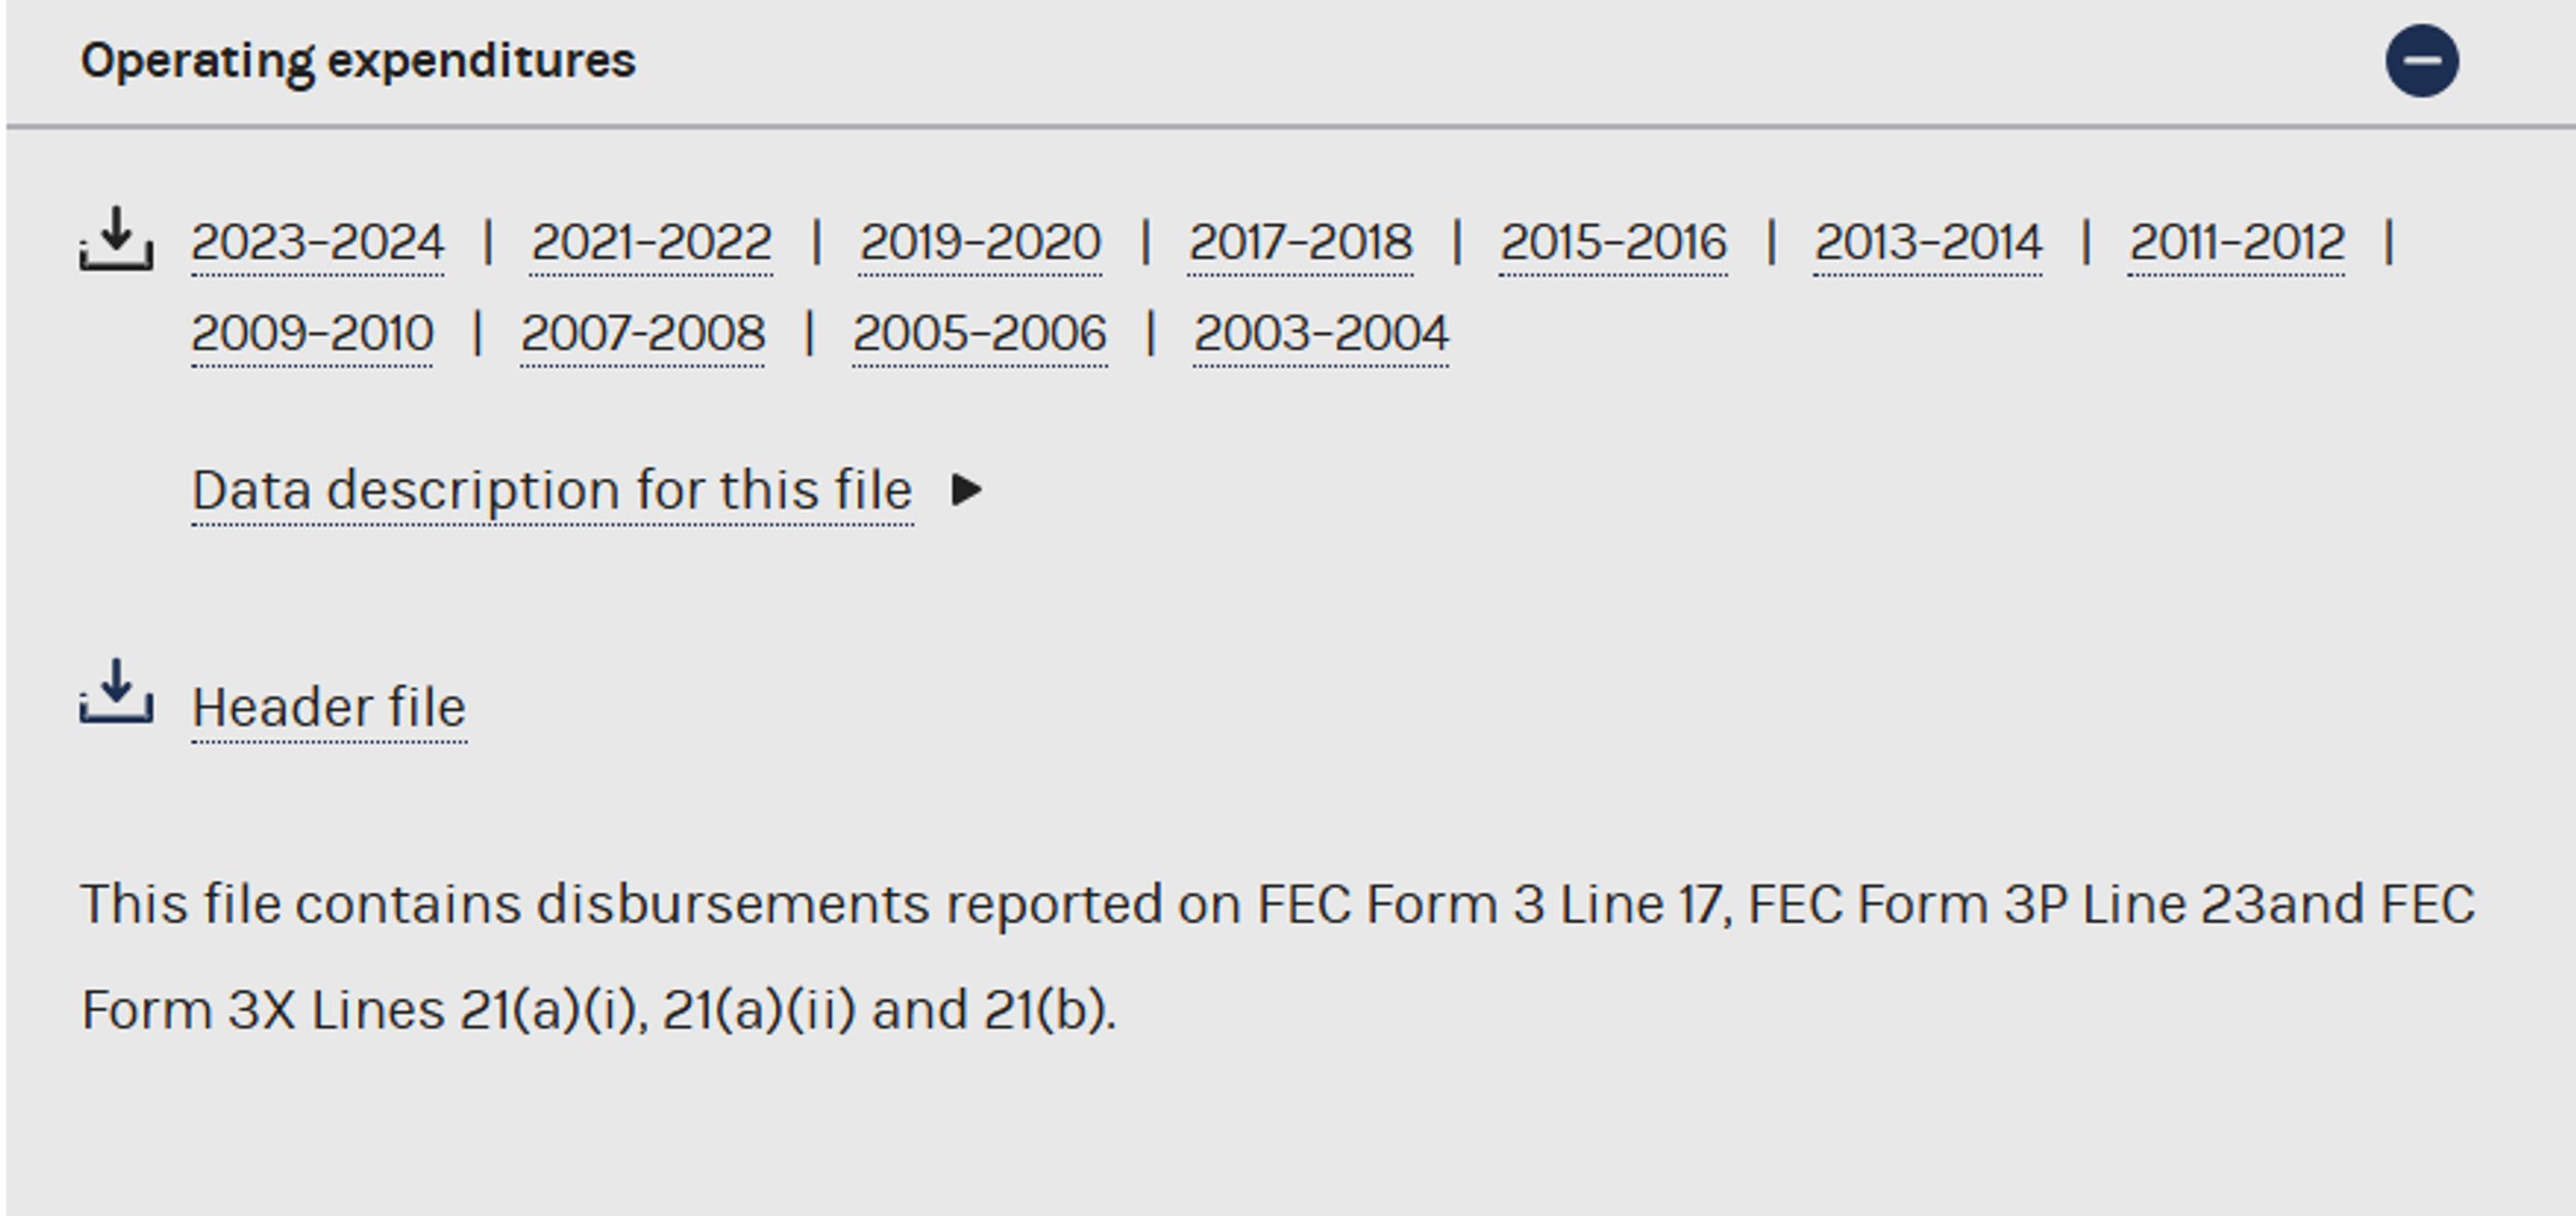This screenshot has width=2576, height=1216.
Task: Click the 2011-2012 download link
Action: [x=2237, y=241]
